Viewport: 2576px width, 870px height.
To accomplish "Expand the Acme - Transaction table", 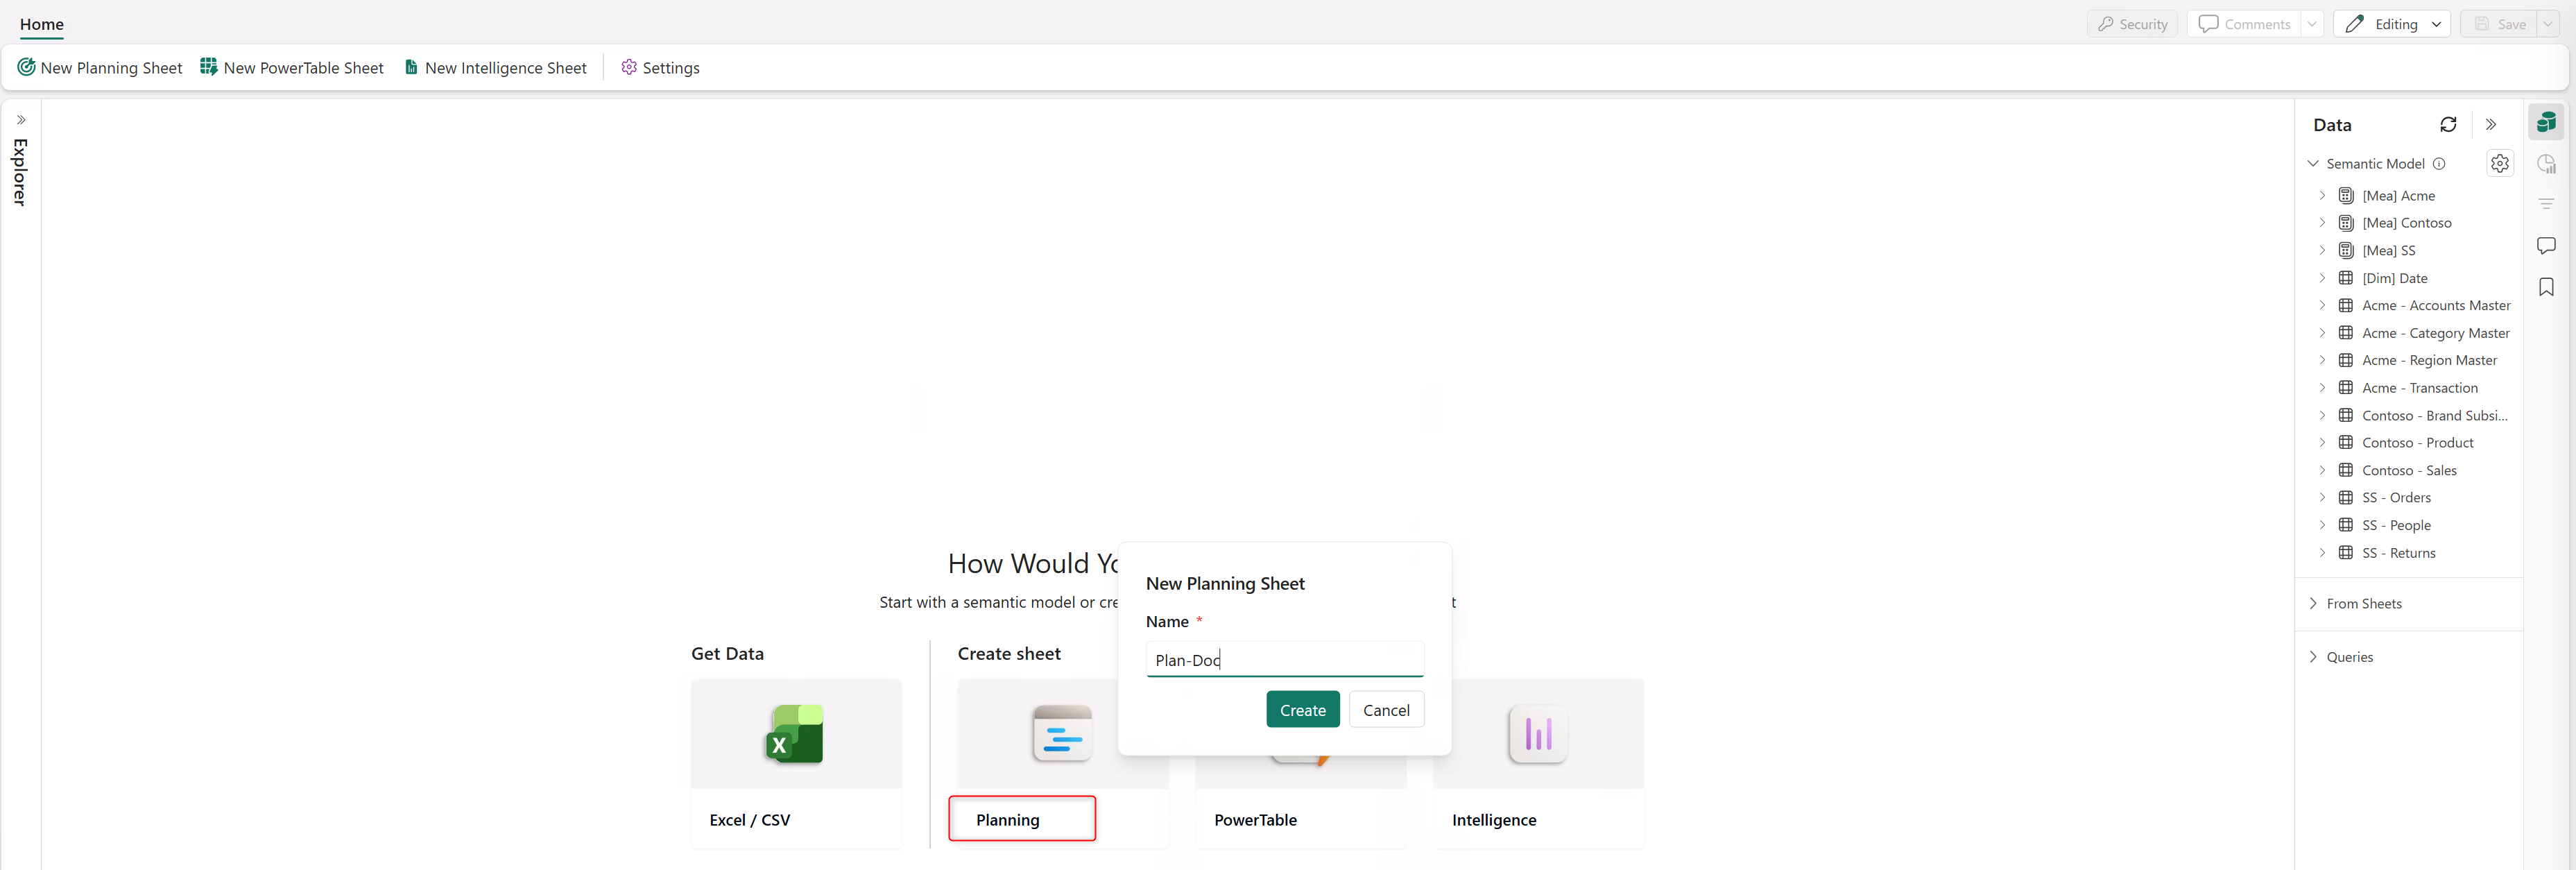I will [x=2322, y=388].
